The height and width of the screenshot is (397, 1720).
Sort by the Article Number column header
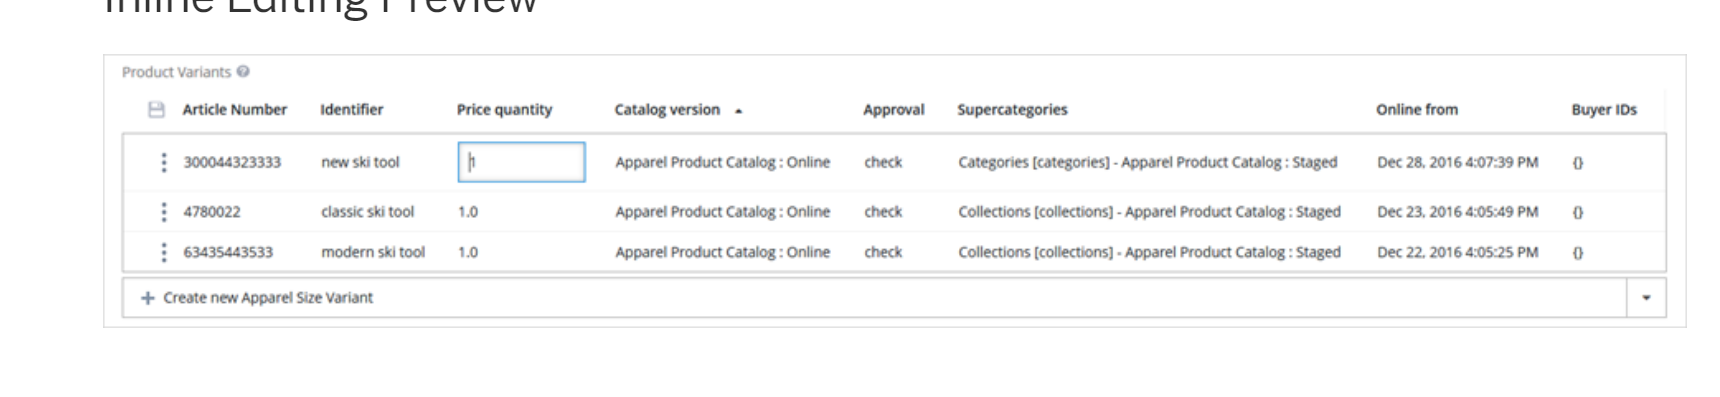pos(234,110)
